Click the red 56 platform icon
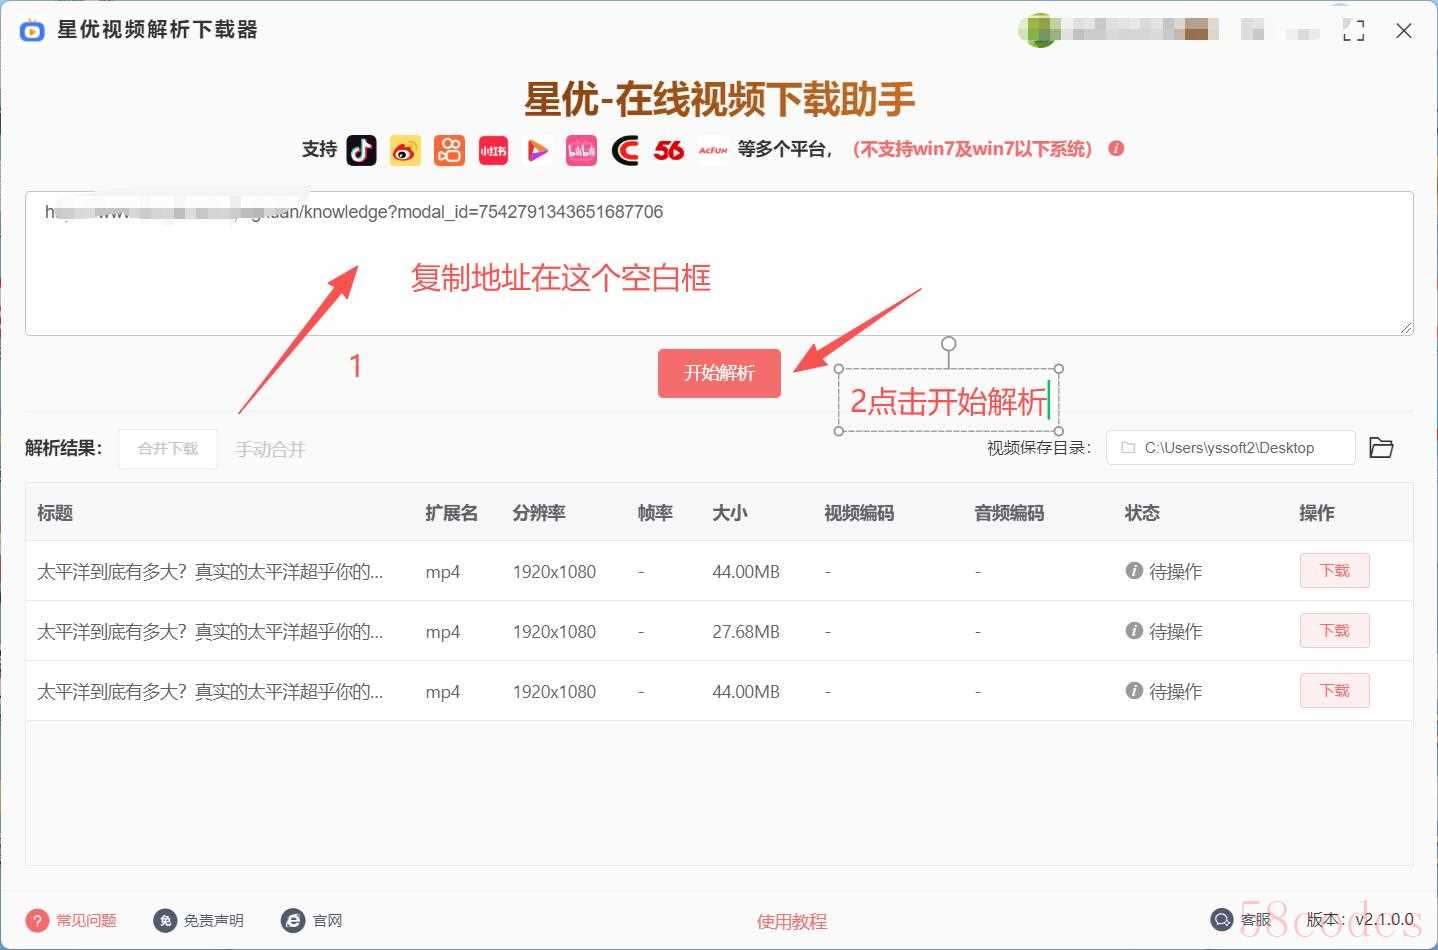The width and height of the screenshot is (1438, 950). [x=669, y=150]
